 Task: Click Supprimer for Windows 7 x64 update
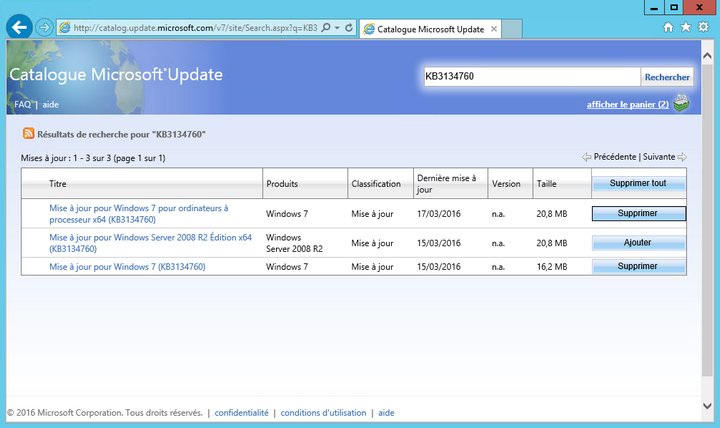pos(638,213)
